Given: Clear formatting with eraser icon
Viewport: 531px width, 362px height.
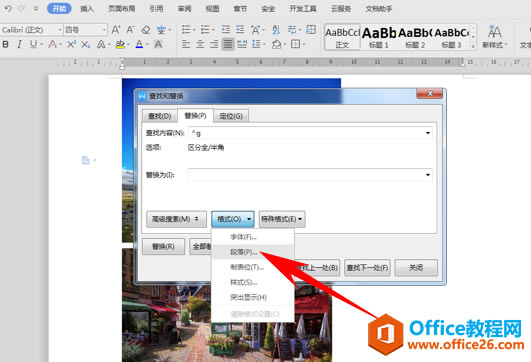Looking at the screenshot, I should click(x=146, y=30).
